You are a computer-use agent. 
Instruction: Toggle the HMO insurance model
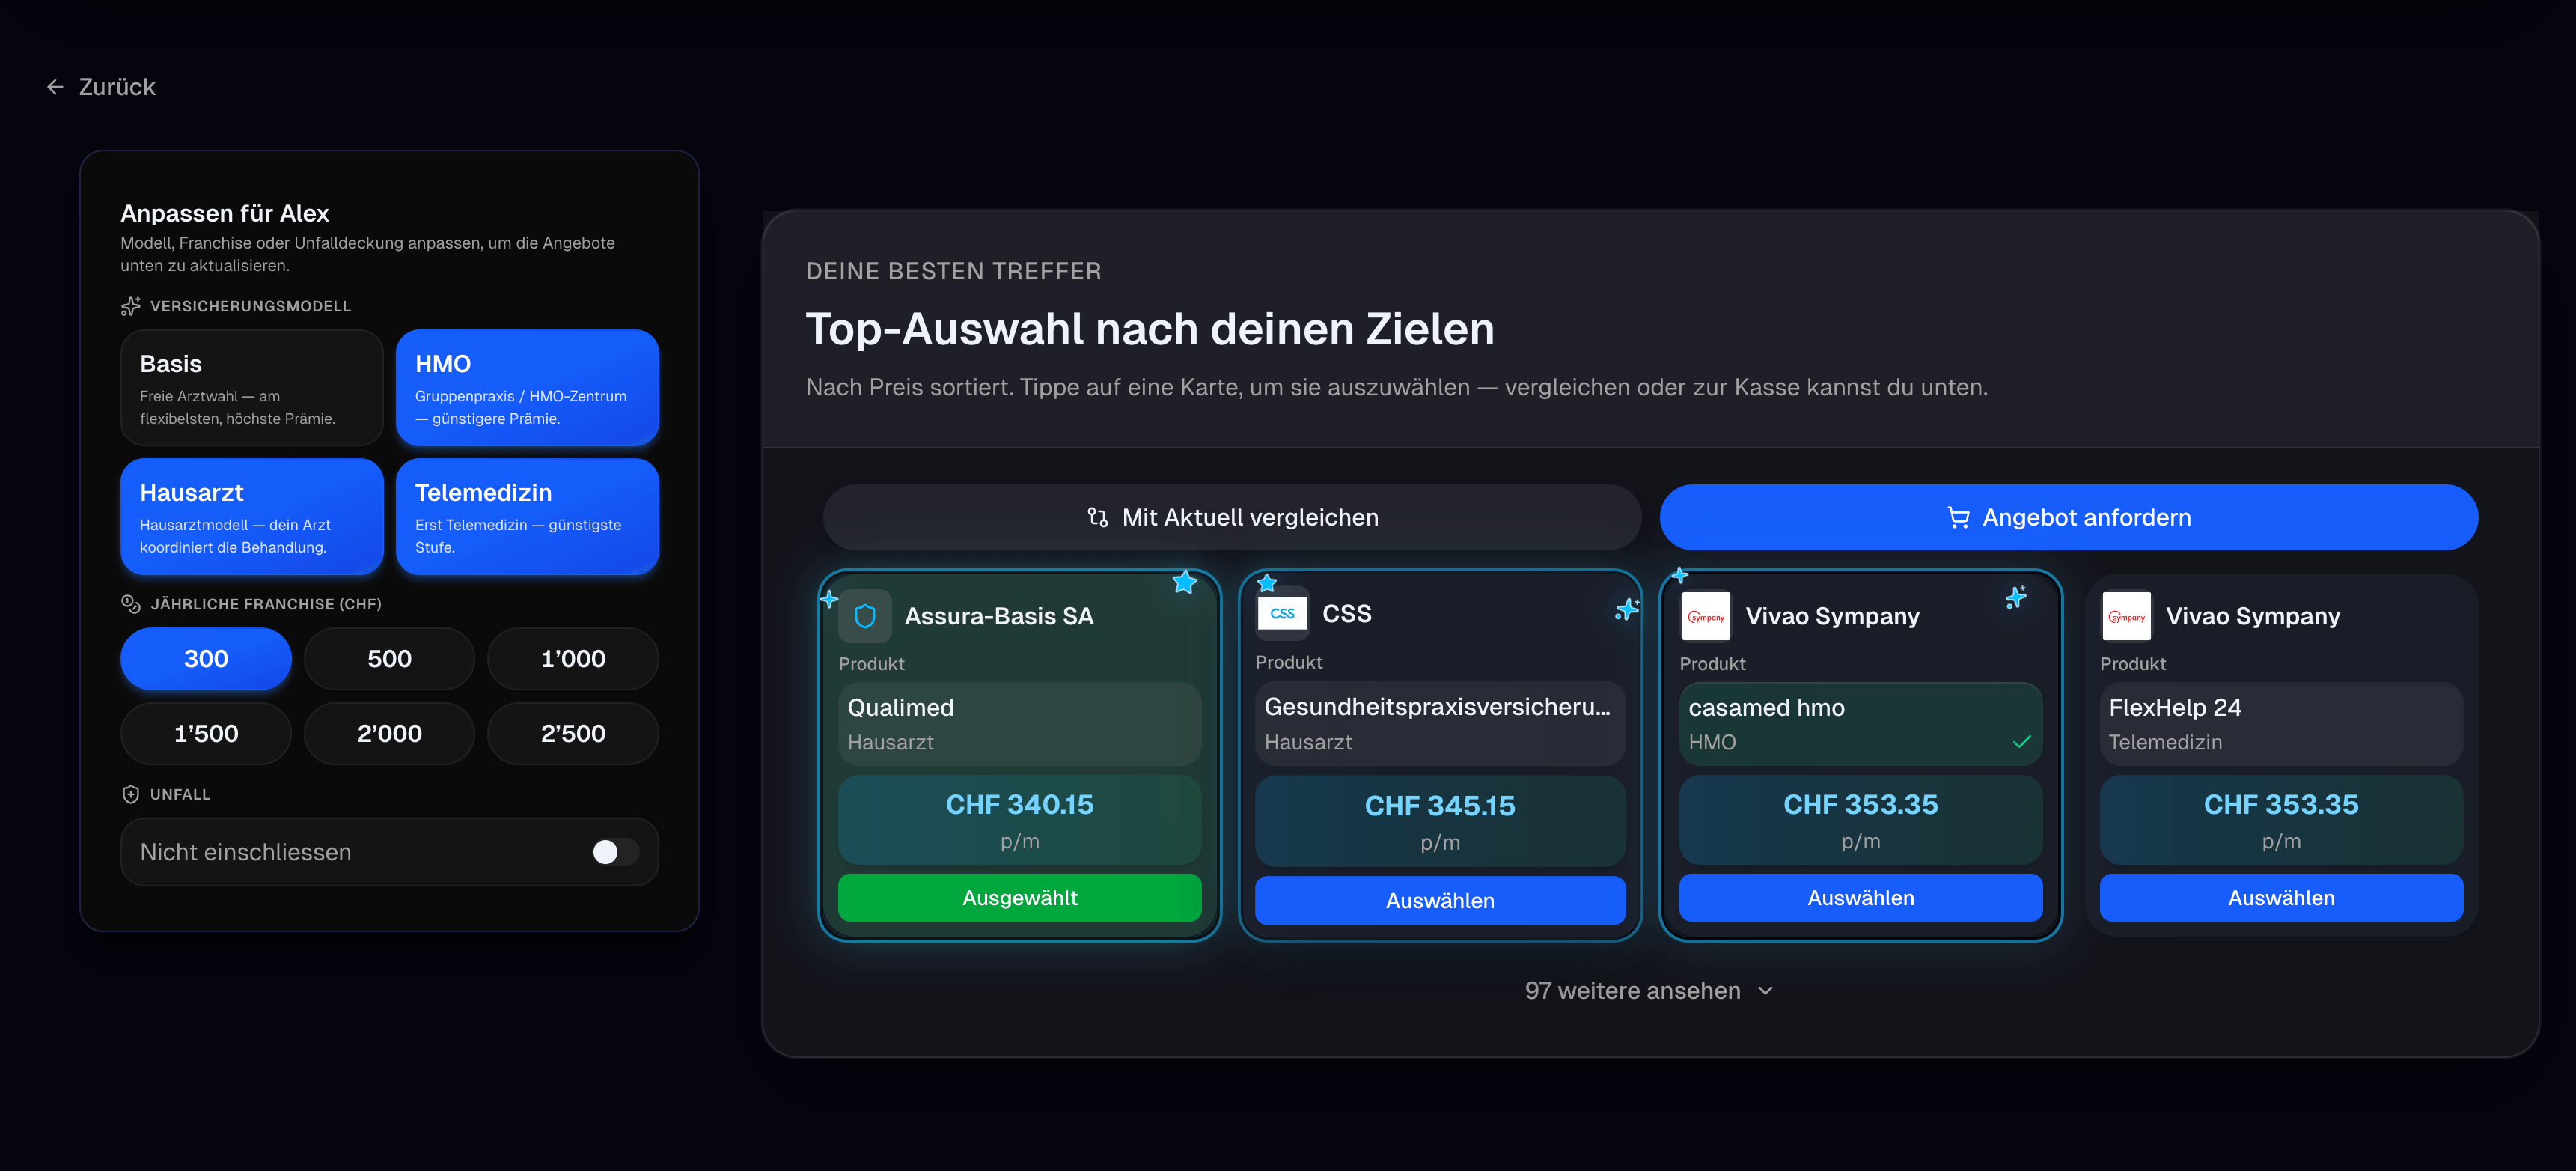pyautogui.click(x=527, y=388)
